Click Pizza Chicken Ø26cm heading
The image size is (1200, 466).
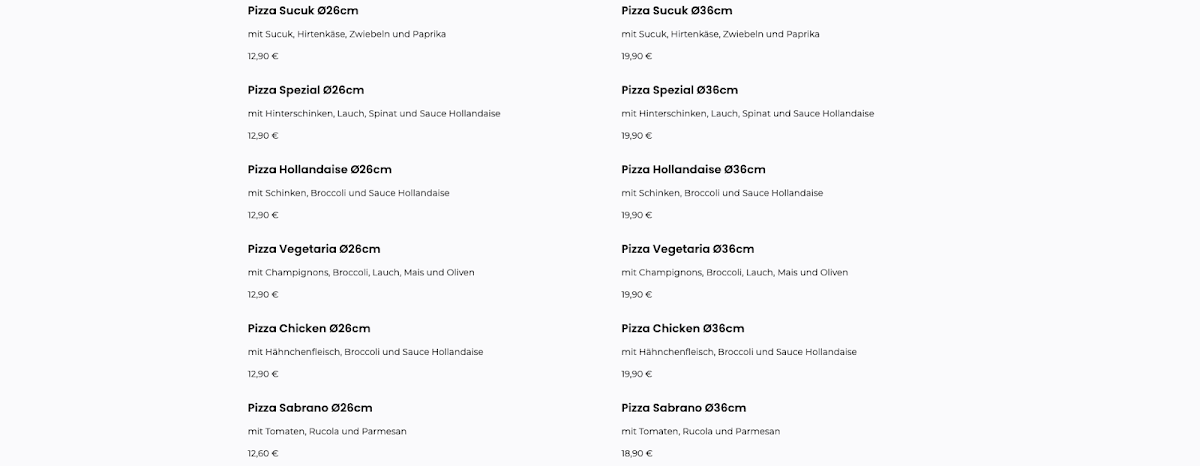click(x=309, y=329)
